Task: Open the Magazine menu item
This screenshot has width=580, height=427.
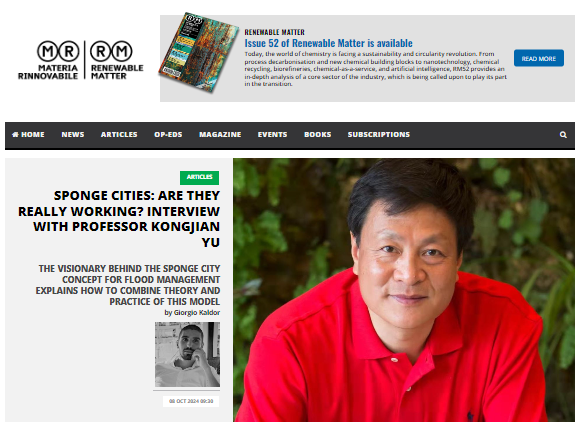Action: coord(220,135)
